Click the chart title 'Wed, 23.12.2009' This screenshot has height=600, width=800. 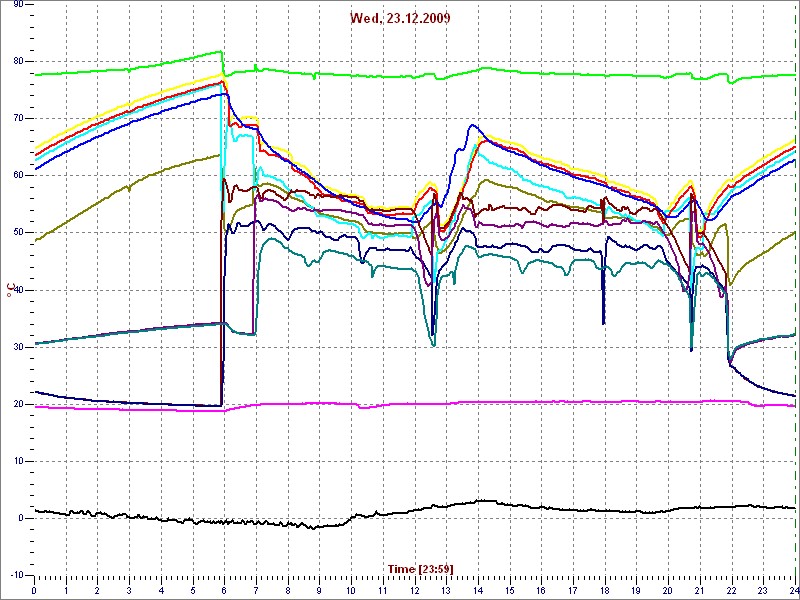[399, 19]
